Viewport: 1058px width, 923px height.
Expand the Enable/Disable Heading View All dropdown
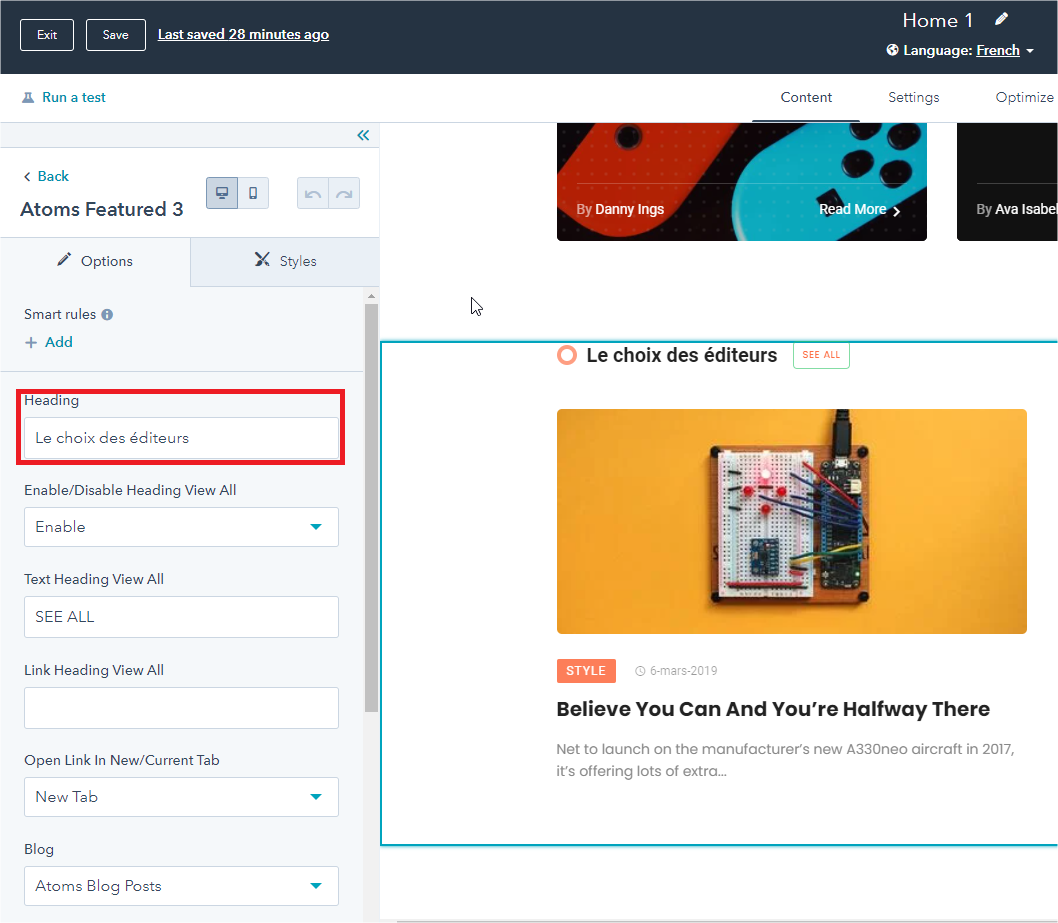181,527
